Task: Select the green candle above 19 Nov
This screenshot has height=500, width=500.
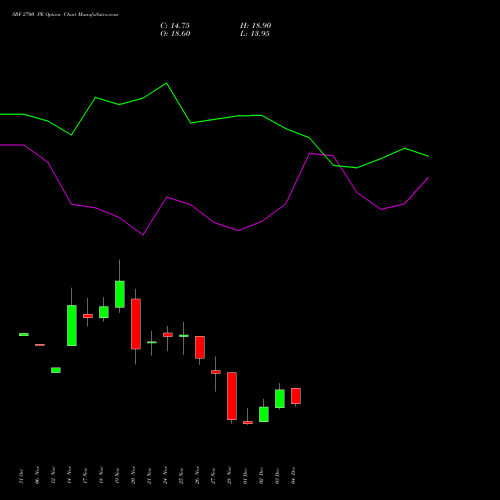Action: tap(120, 294)
